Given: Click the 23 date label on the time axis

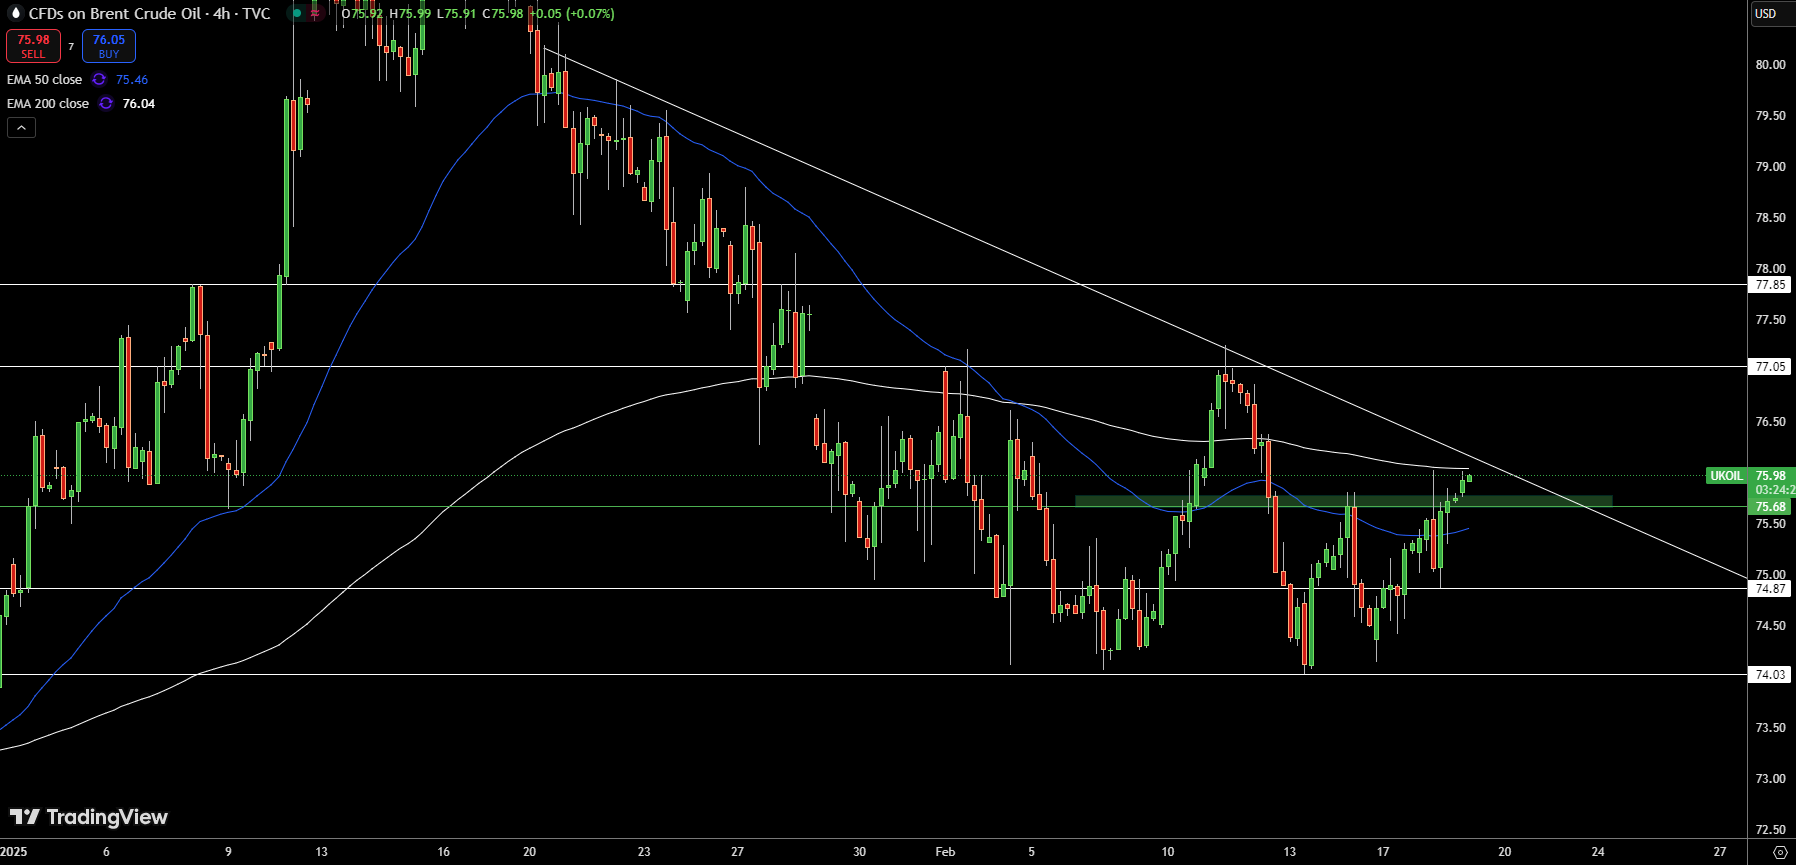Looking at the screenshot, I should coord(644,852).
